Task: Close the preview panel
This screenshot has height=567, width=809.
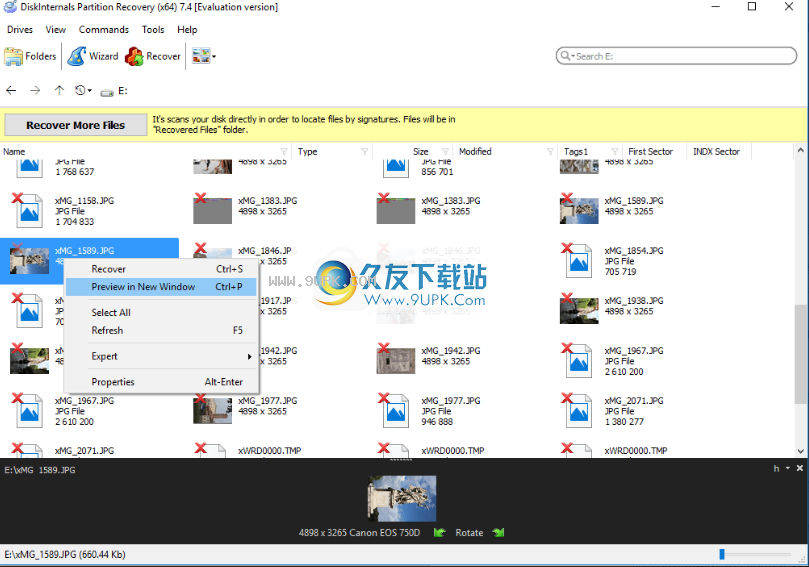Action: click(x=800, y=468)
